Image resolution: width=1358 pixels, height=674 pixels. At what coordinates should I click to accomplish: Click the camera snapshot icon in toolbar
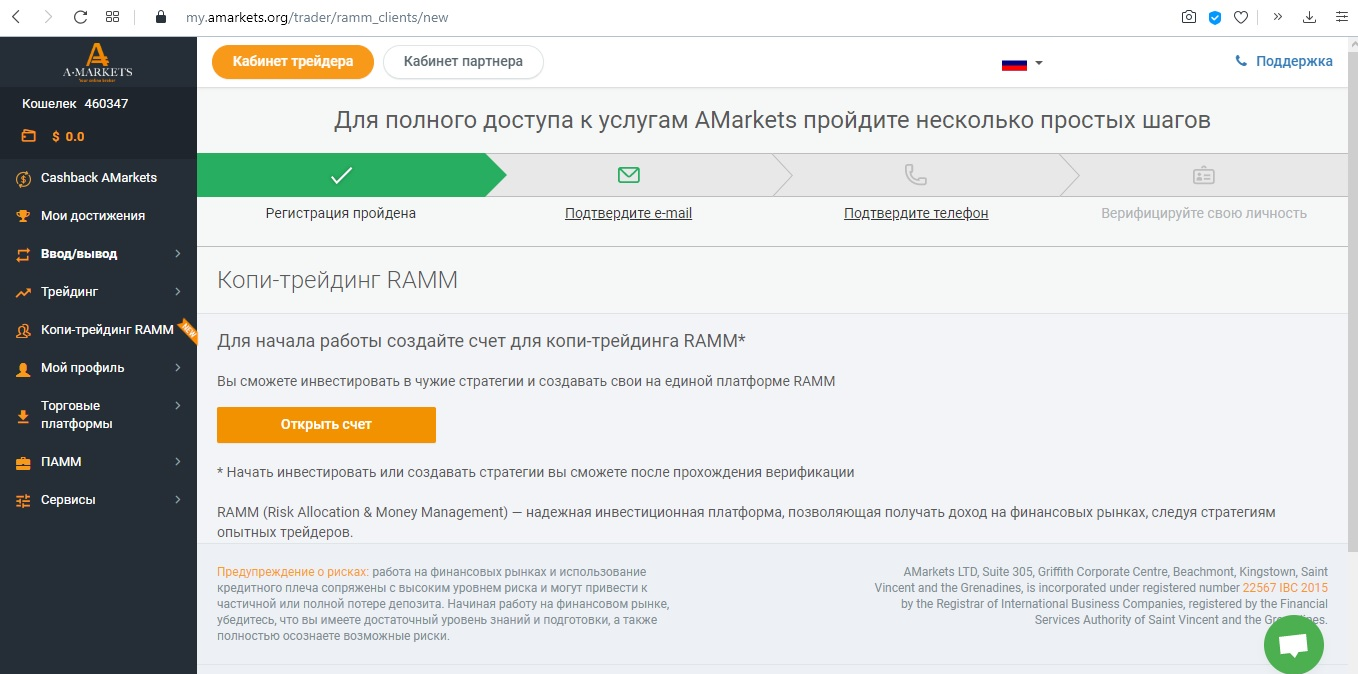tap(1188, 17)
